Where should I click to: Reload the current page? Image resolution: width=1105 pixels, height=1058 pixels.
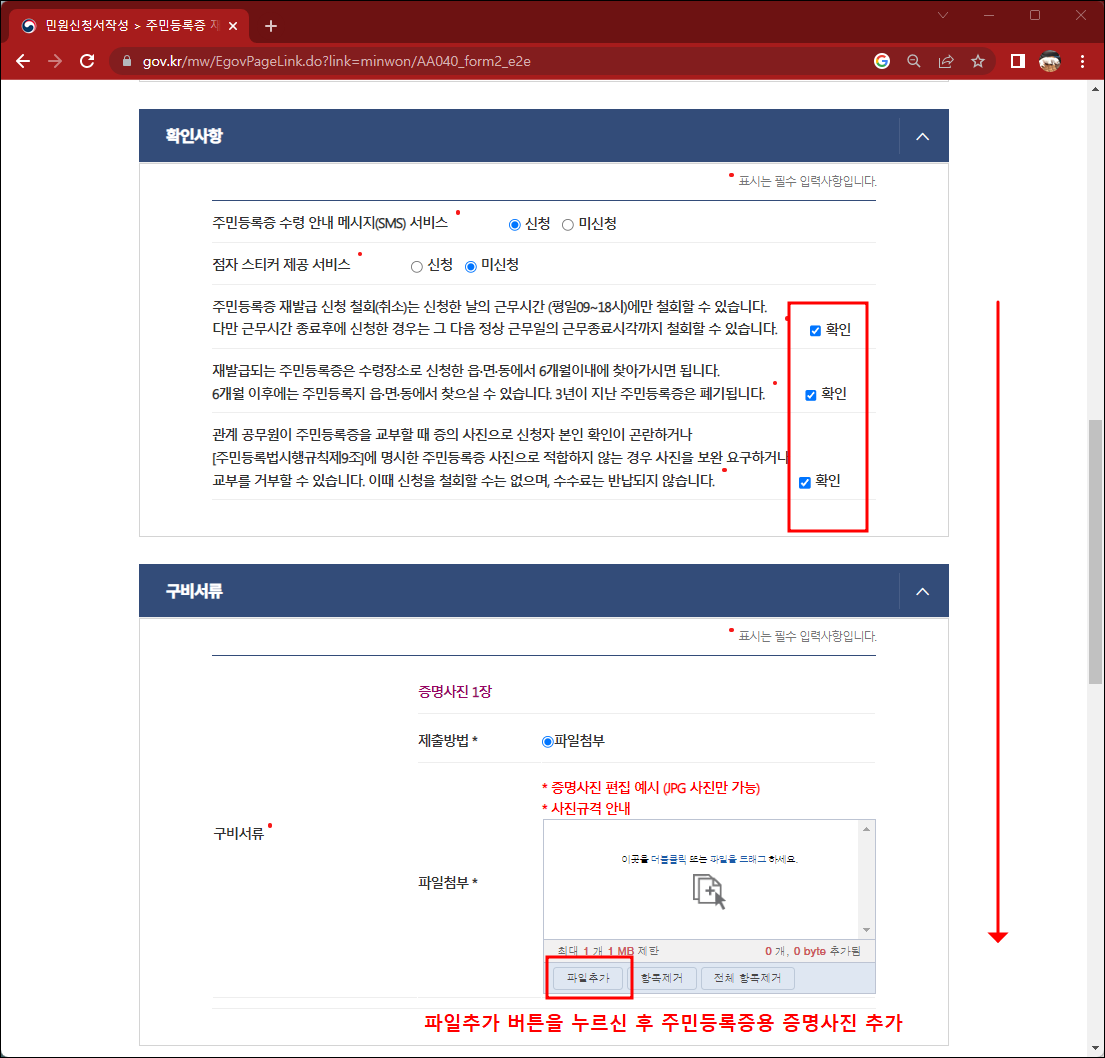pos(87,61)
